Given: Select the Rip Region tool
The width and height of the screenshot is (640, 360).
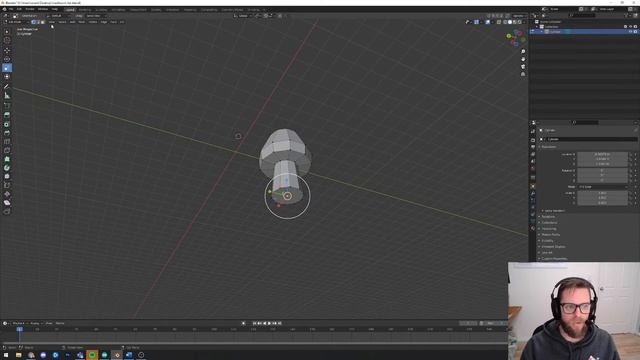Looking at the screenshot, I should 7,211.
